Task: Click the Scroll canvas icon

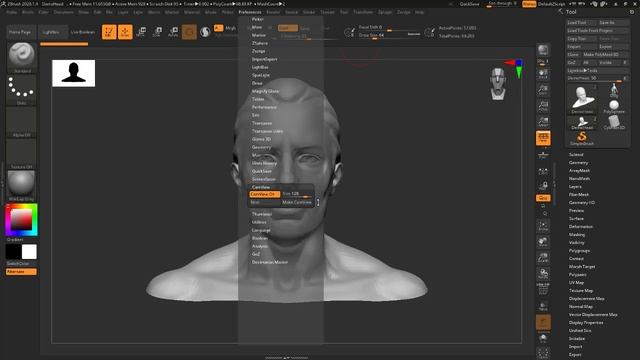Action: (x=543, y=74)
